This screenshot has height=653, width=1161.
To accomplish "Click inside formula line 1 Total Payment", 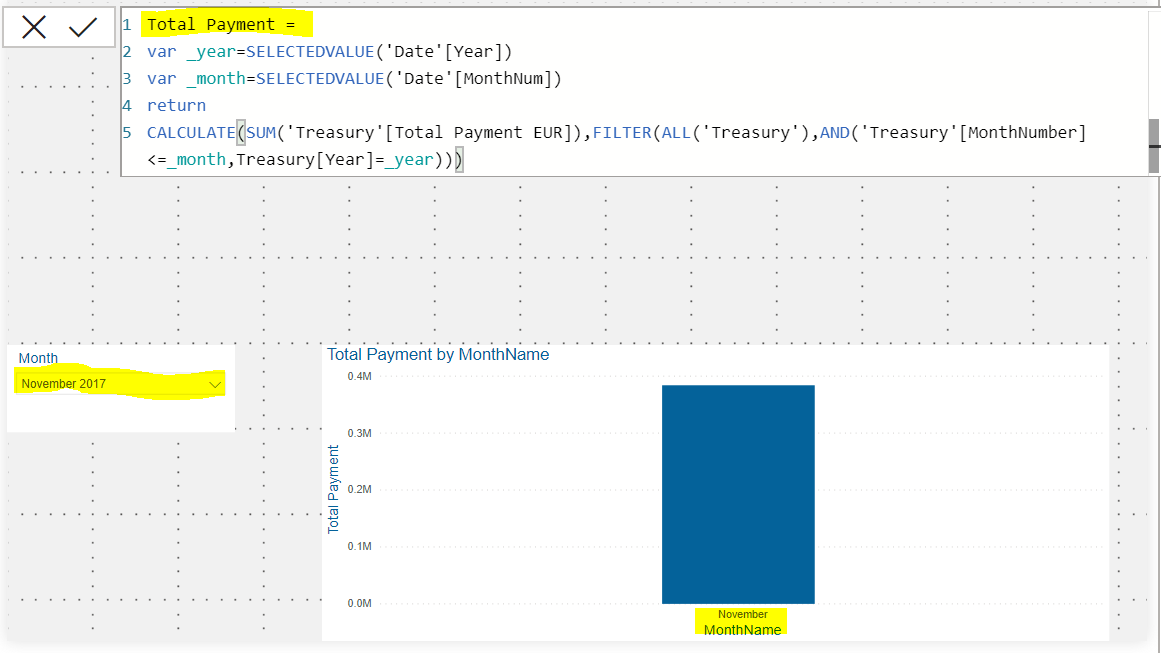I will [x=221, y=24].
